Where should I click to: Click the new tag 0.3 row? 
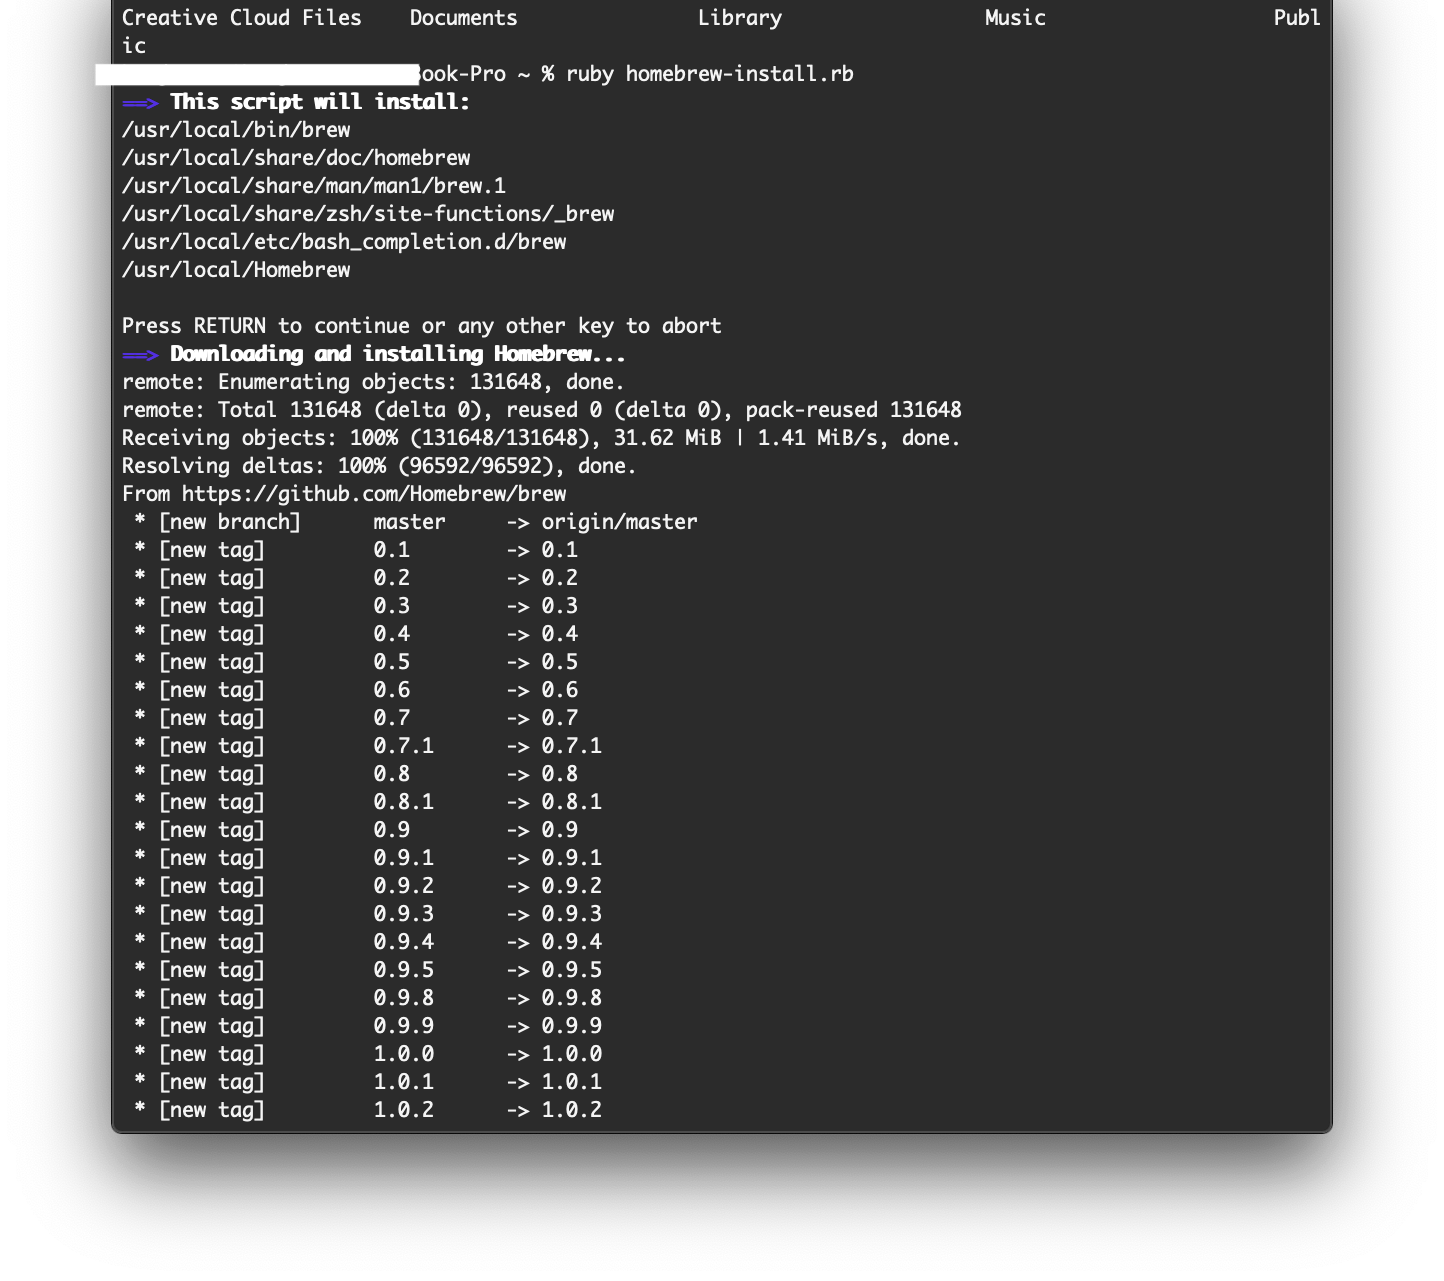pyautogui.click(x=356, y=606)
